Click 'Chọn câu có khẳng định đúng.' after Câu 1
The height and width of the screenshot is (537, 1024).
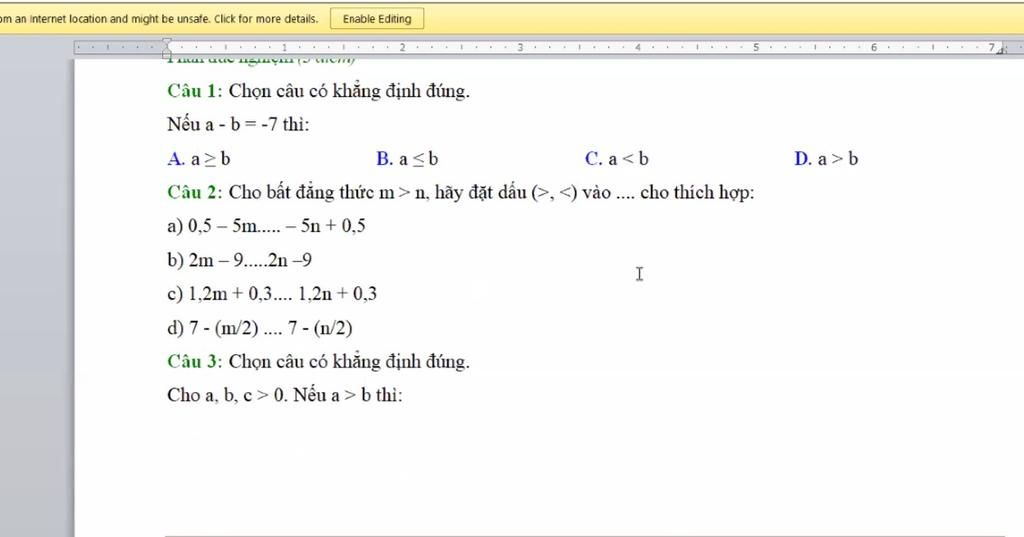click(349, 91)
